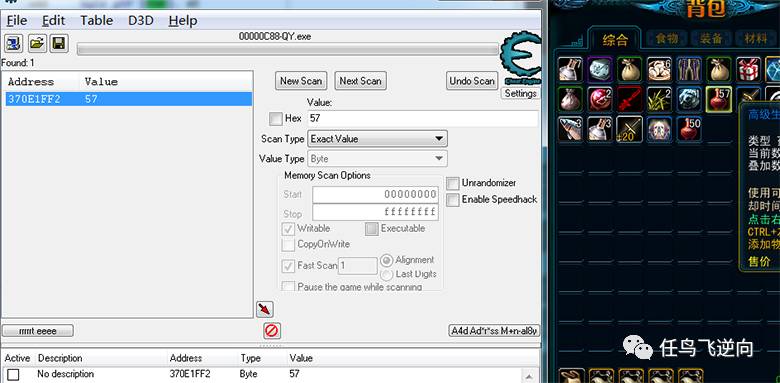Switch to the 食物 inventory tab
Screen dimensions: 780x383
click(667, 38)
